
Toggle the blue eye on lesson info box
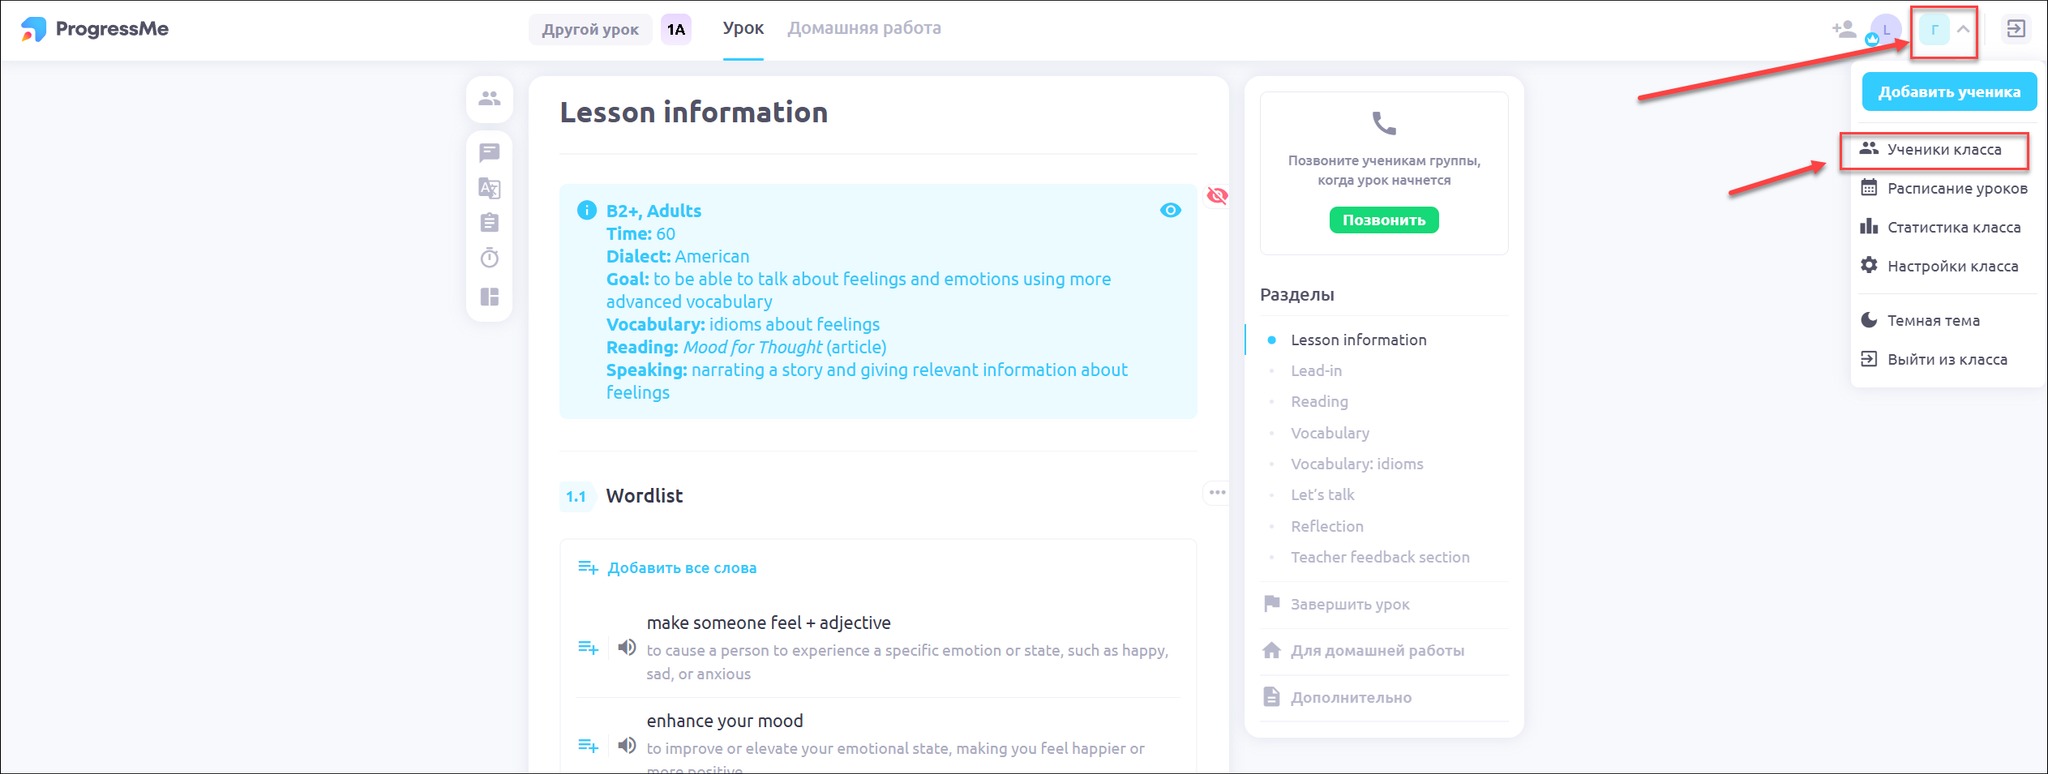click(x=1170, y=210)
